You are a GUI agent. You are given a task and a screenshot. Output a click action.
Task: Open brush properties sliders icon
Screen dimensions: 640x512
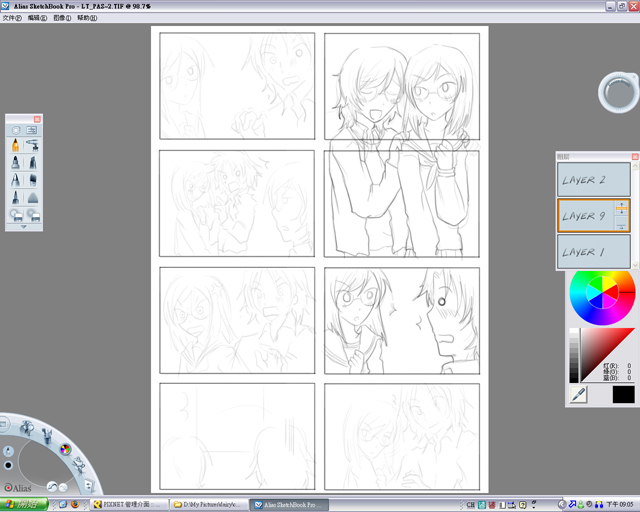(x=31, y=130)
